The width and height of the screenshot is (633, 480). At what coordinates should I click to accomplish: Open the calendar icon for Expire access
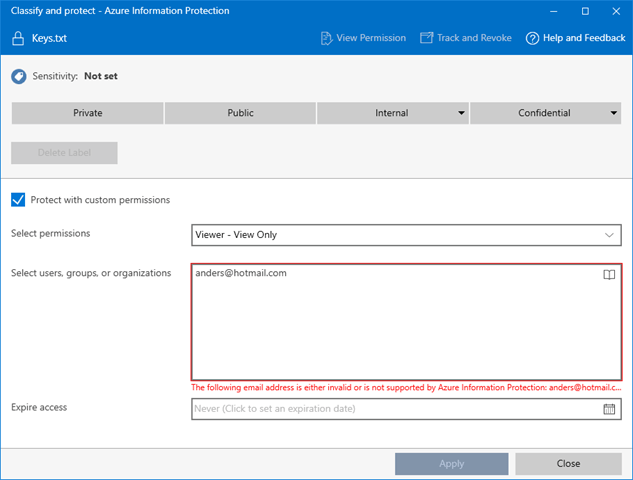pyautogui.click(x=609, y=409)
